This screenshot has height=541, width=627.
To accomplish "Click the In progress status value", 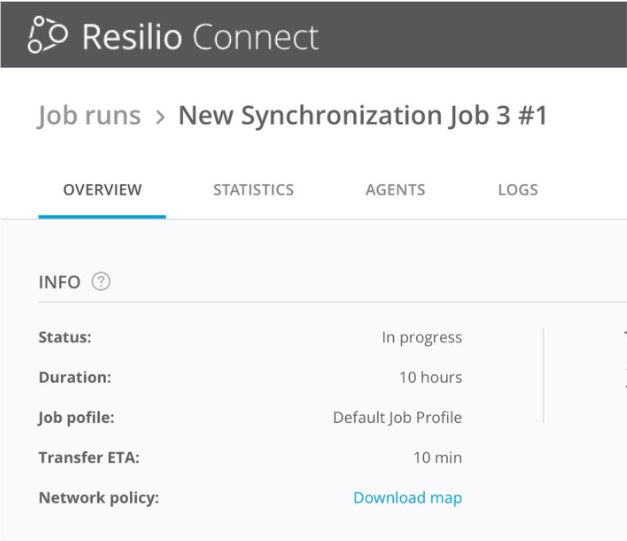I will coord(421,338).
